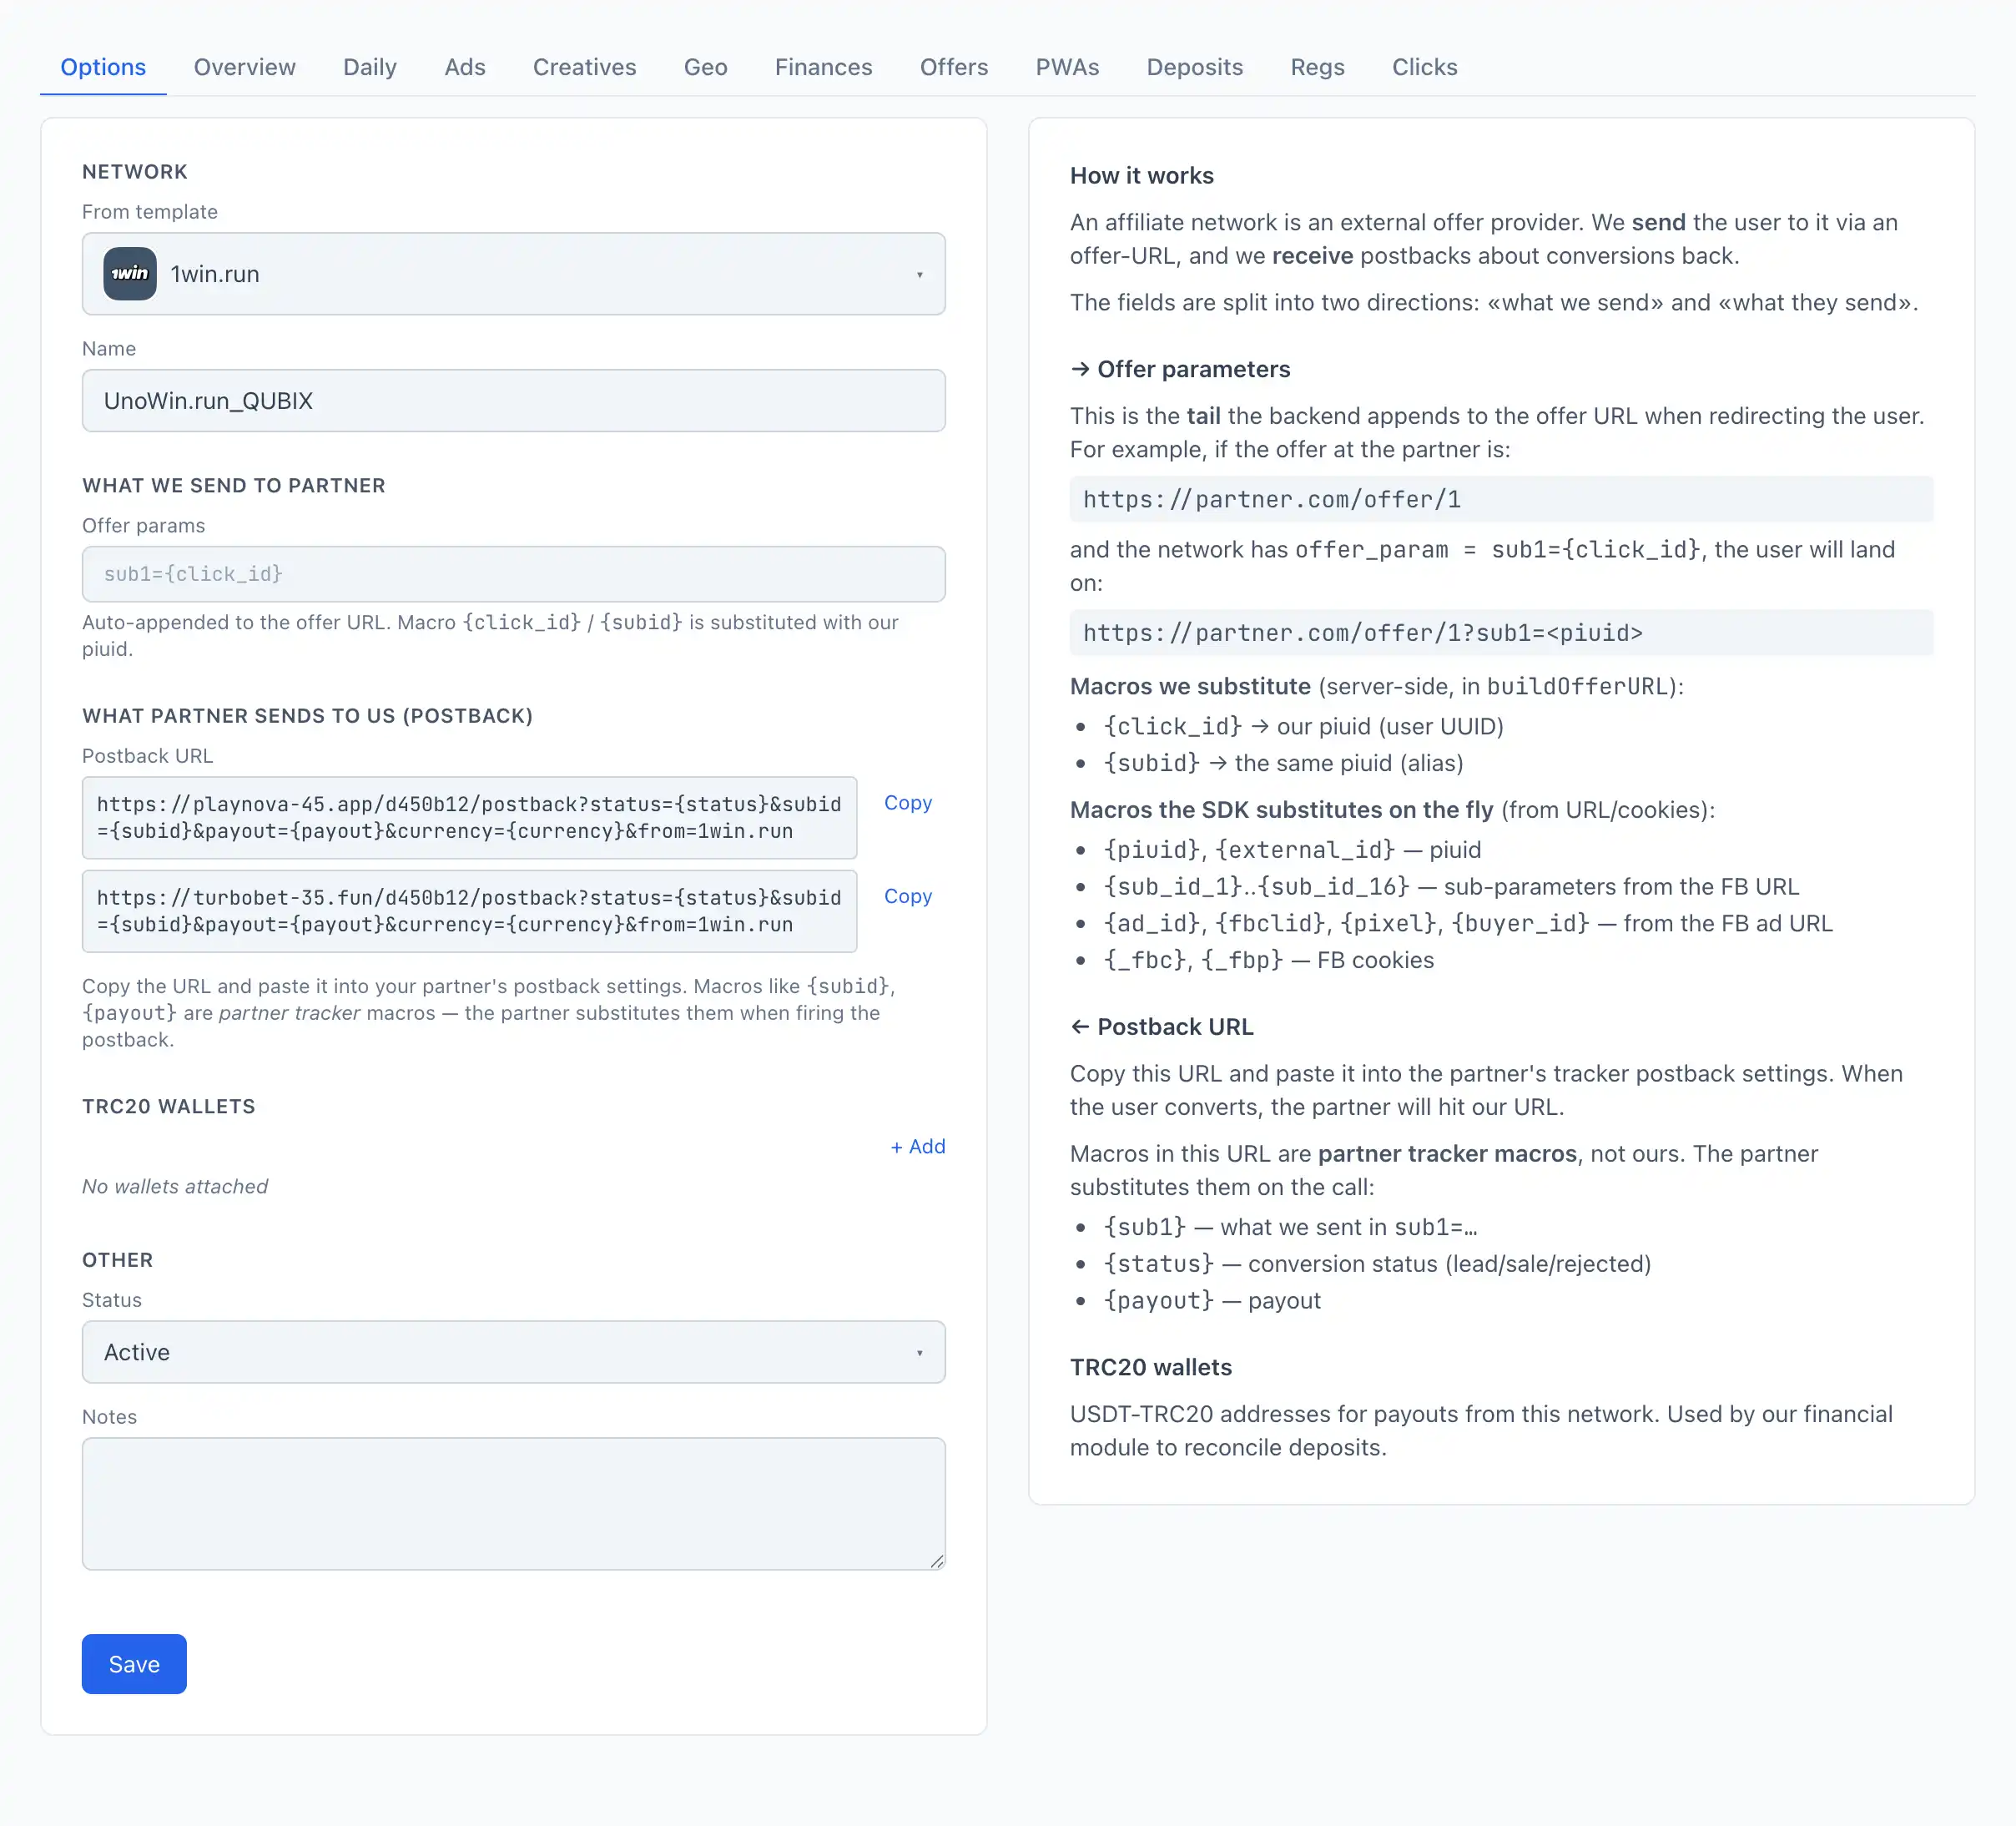Screen dimensions: 2016x1826
Task: Open the PWAs tab
Action: [1067, 67]
